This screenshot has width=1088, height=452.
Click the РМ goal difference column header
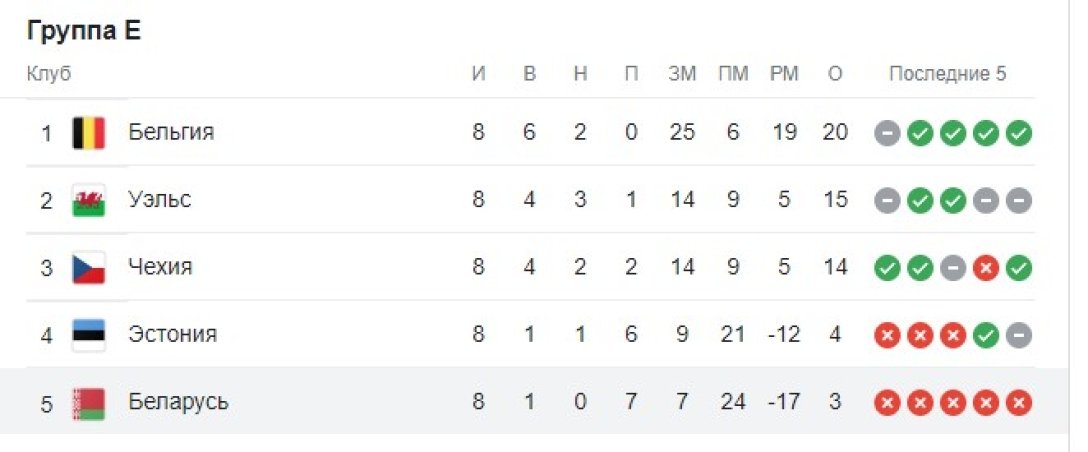tap(784, 74)
